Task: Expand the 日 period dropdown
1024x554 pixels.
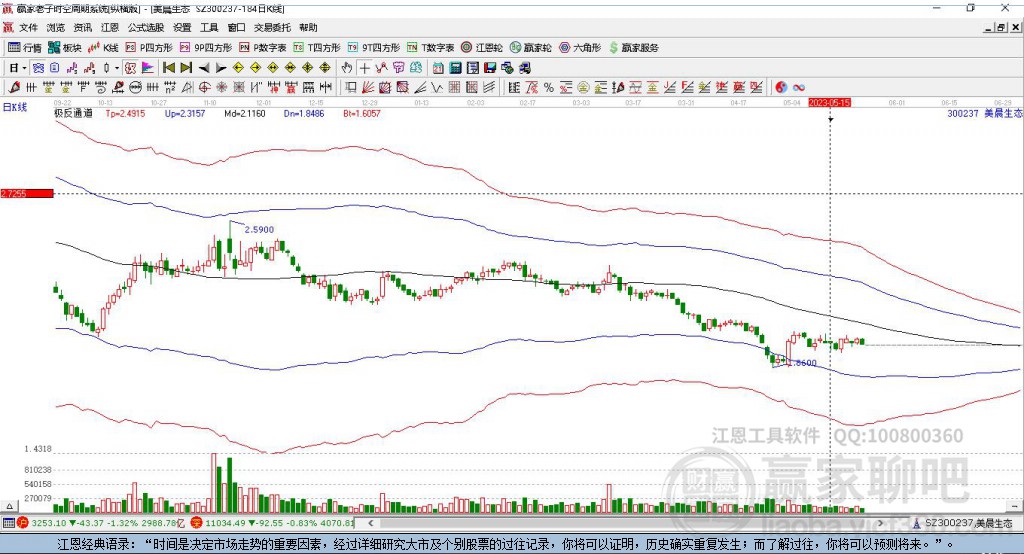Action: click(x=24, y=68)
